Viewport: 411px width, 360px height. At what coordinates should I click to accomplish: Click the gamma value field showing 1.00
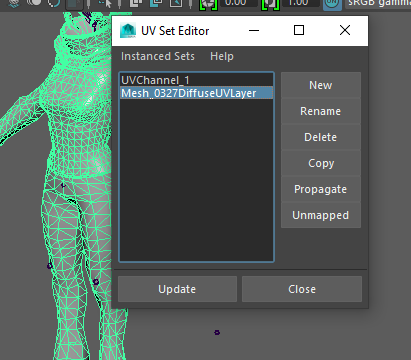coord(300,3)
